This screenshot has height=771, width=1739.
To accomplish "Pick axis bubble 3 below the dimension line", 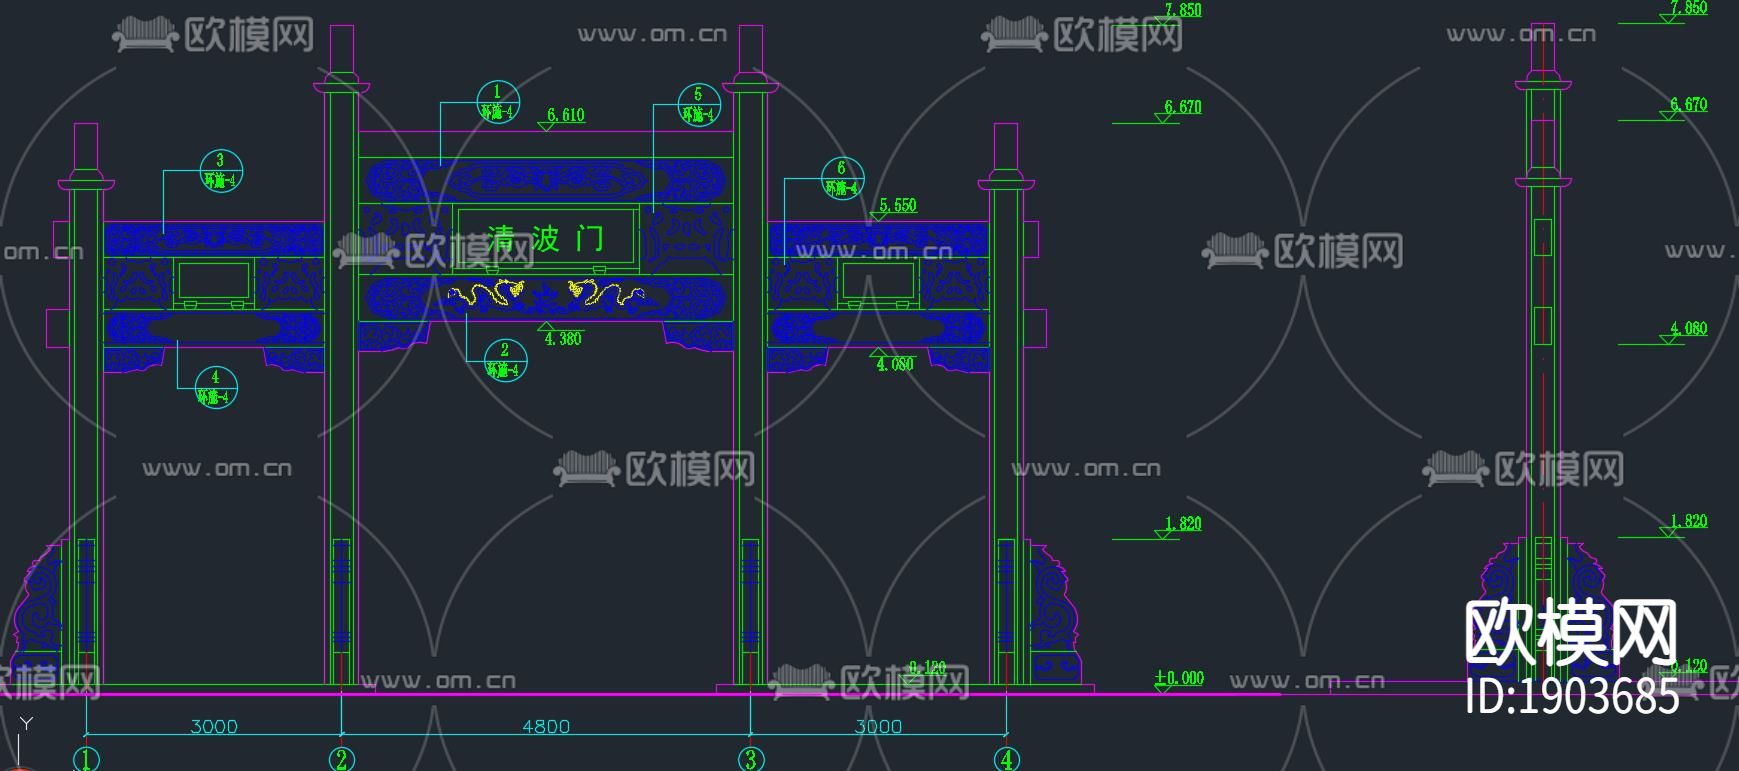I will point(751,759).
